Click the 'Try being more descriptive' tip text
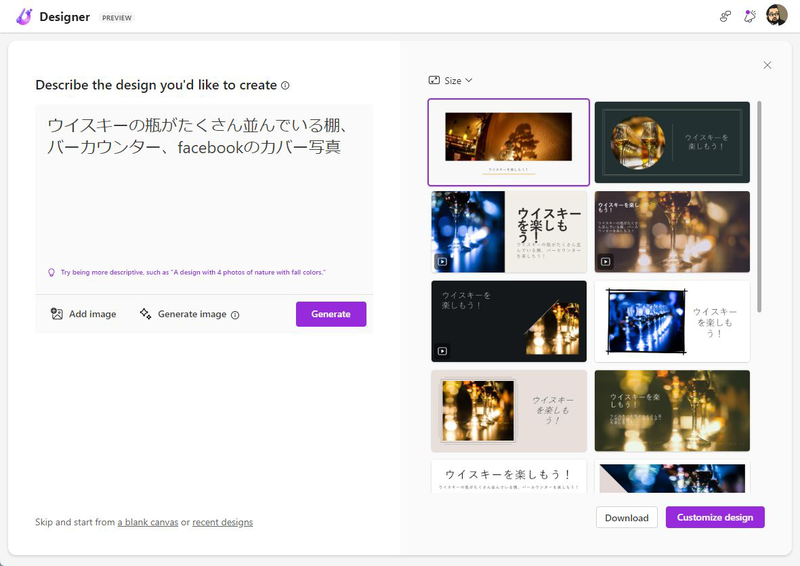 [x=193, y=273]
